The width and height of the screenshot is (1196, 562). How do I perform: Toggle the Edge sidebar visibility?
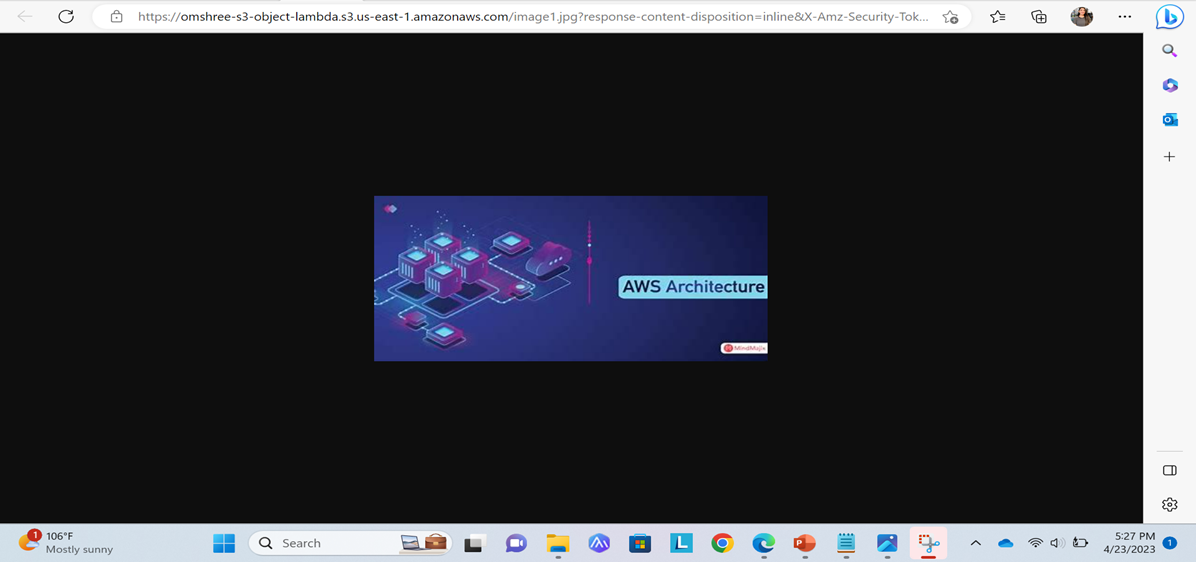click(1169, 470)
